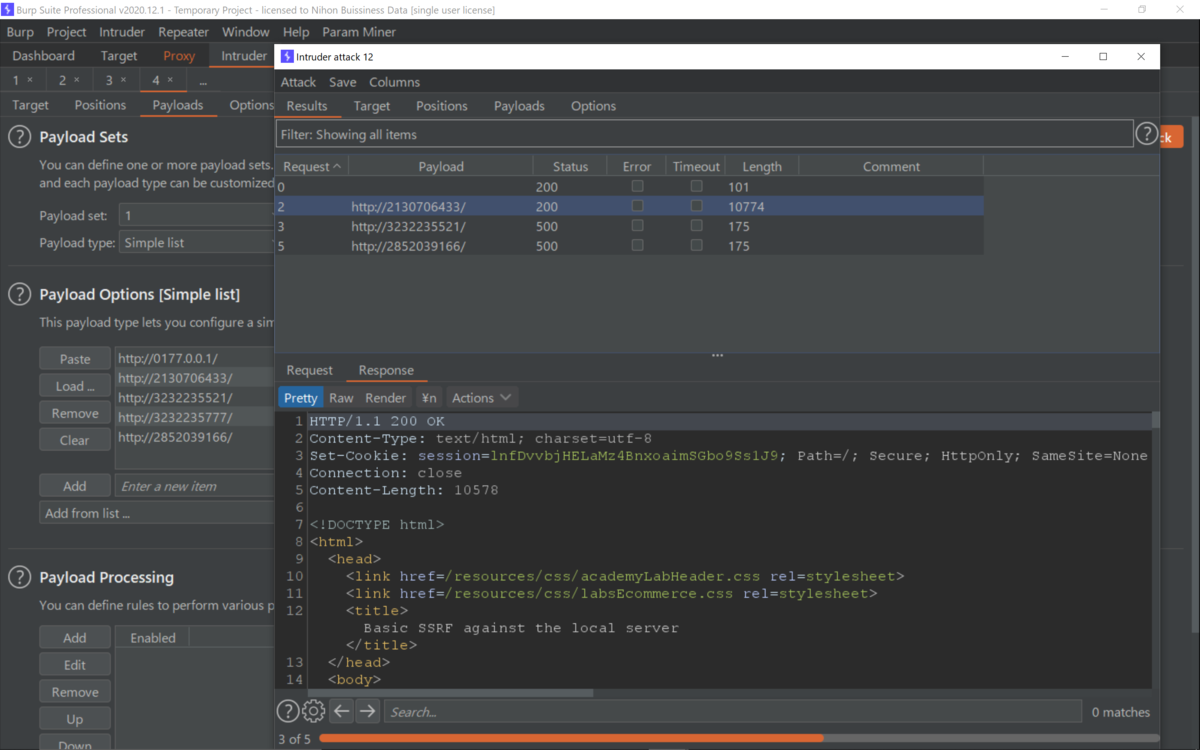This screenshot has height=750, width=1200.
Task: Toggle Error checkbox for payload 2130706433
Action: point(637,206)
